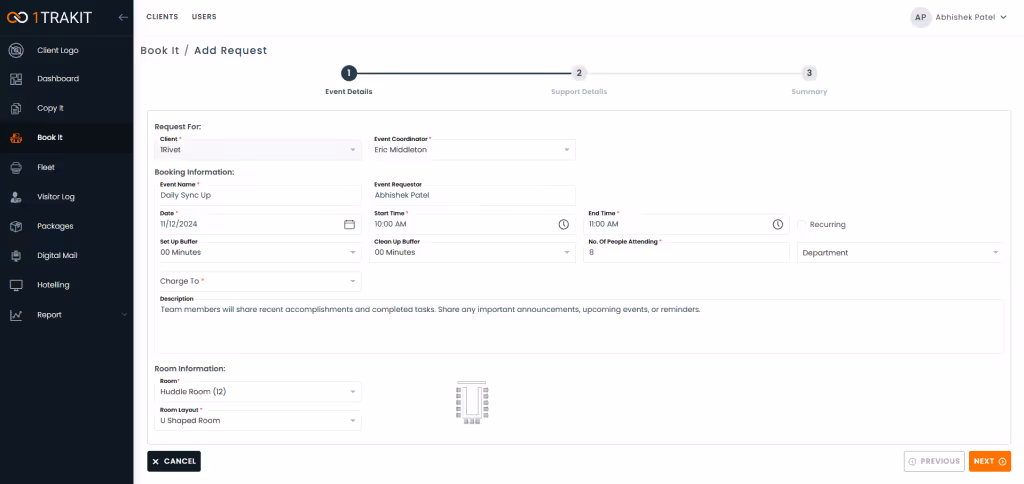Open the Room dropdown
Viewport: 1024px width, 484px height.
coord(258,392)
